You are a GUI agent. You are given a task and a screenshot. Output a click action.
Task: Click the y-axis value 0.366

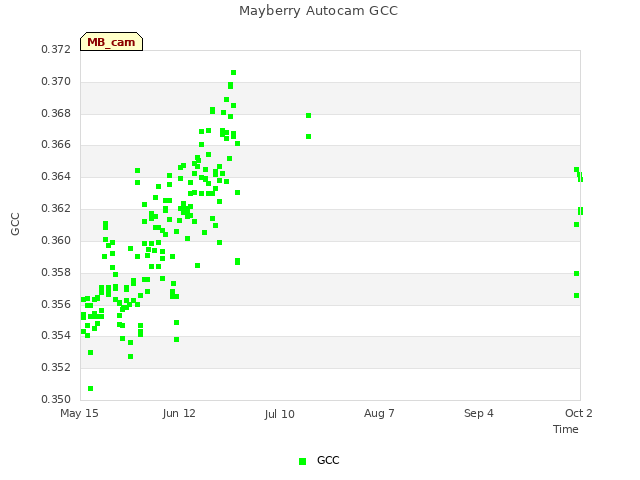[56, 144]
